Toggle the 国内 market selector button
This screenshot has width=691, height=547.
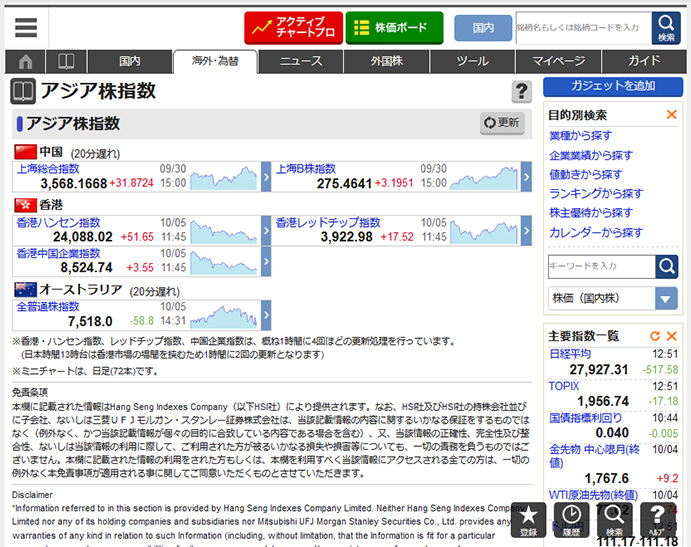tap(483, 28)
